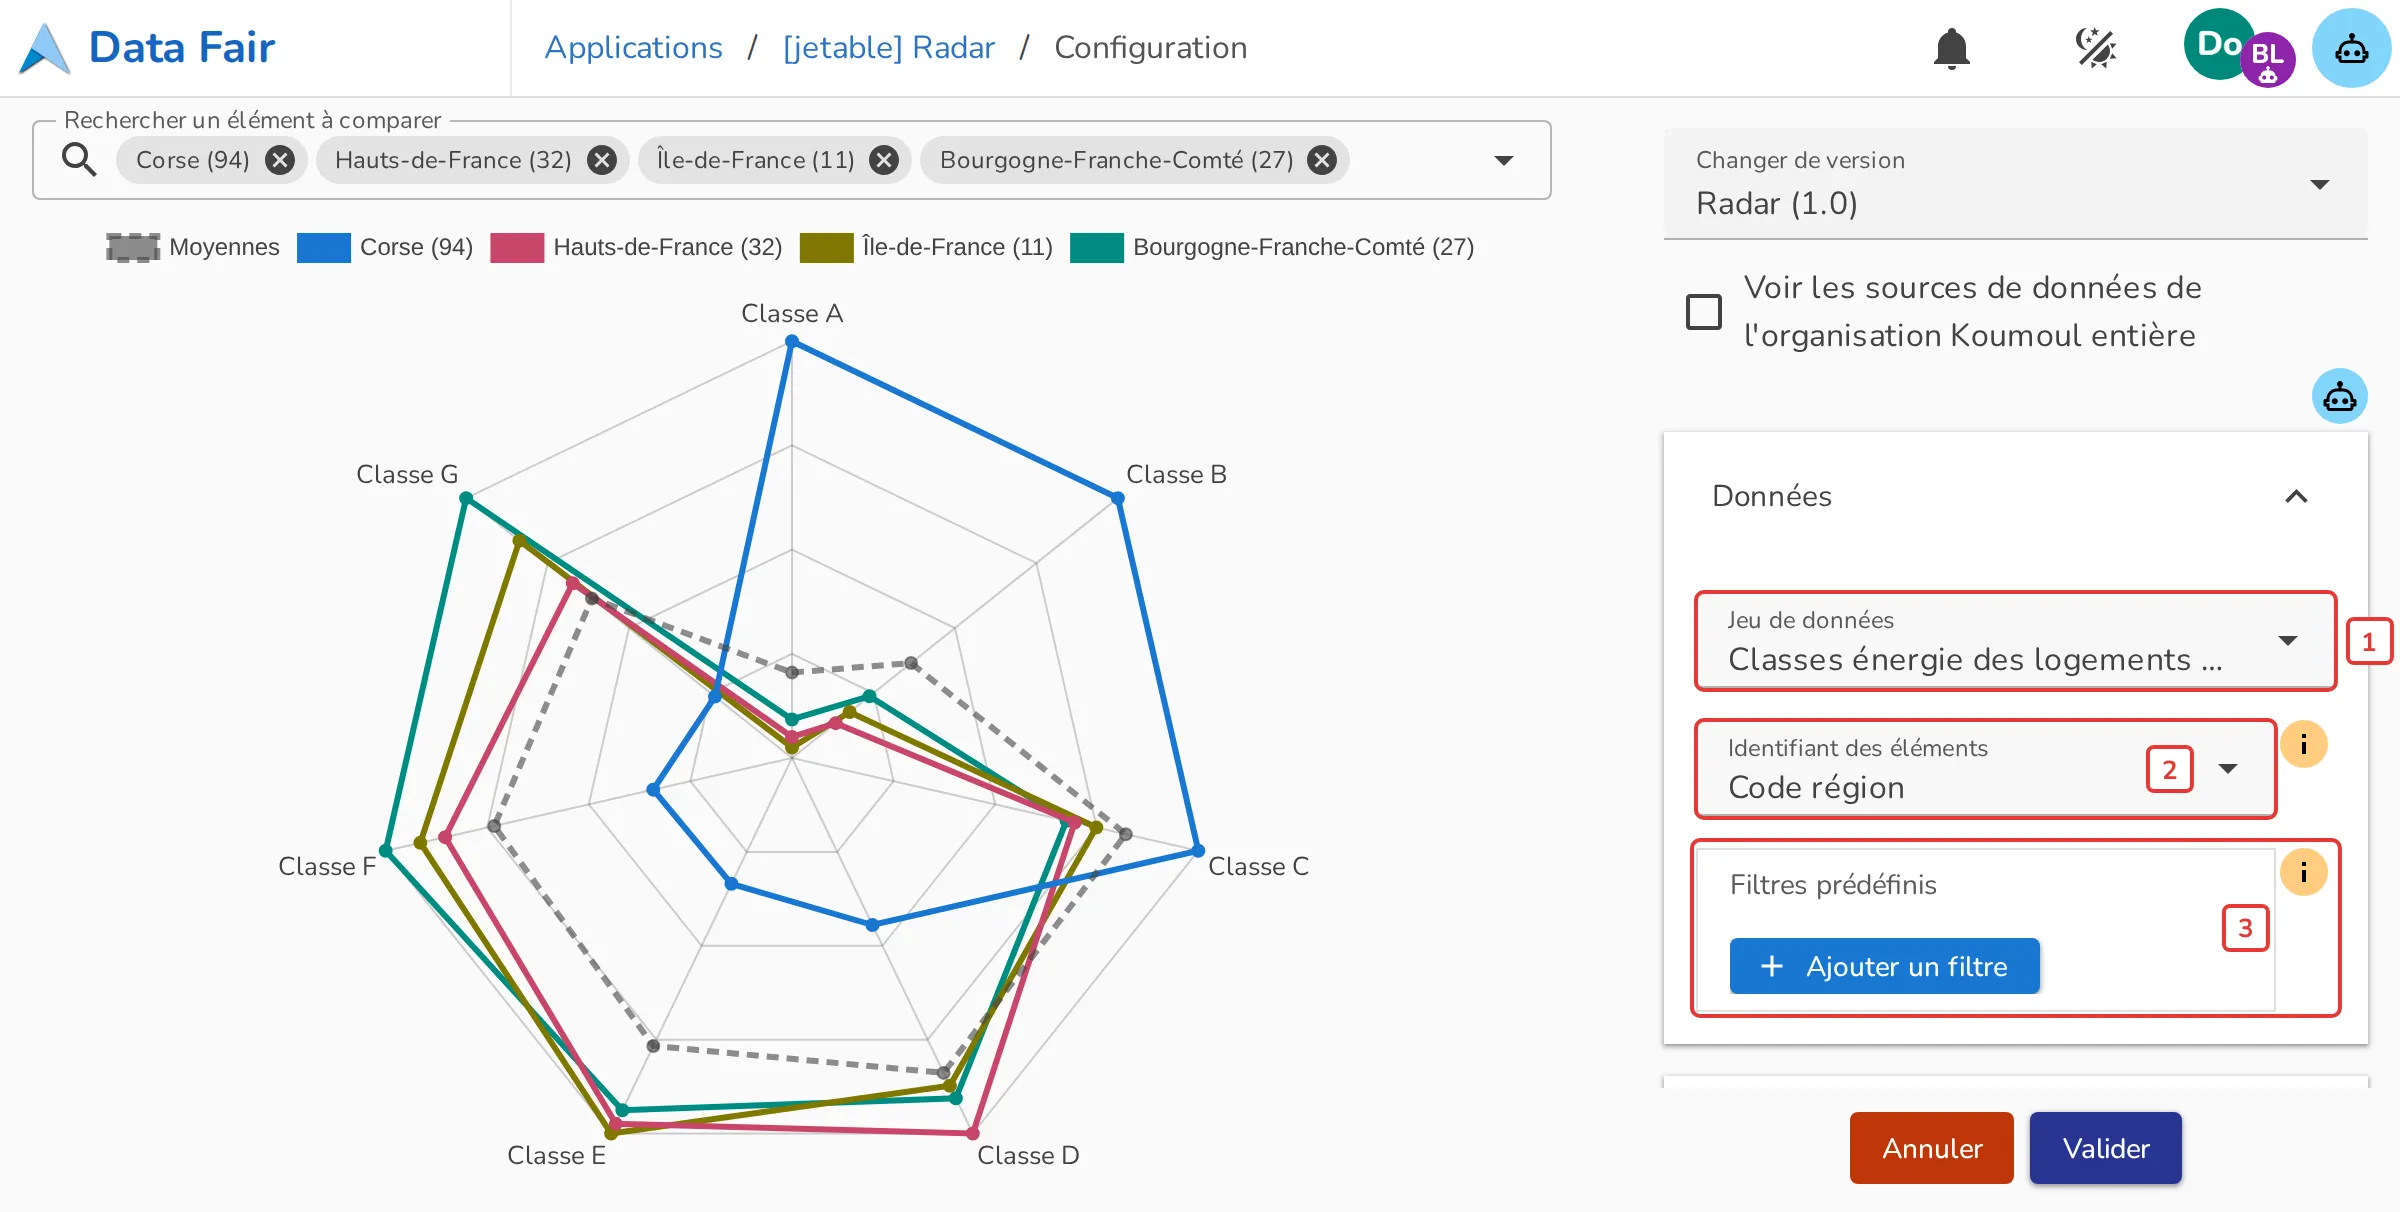Viewport: 2400px width, 1212px height.
Task: Toggle the dark mode theme icon
Action: 2095,48
